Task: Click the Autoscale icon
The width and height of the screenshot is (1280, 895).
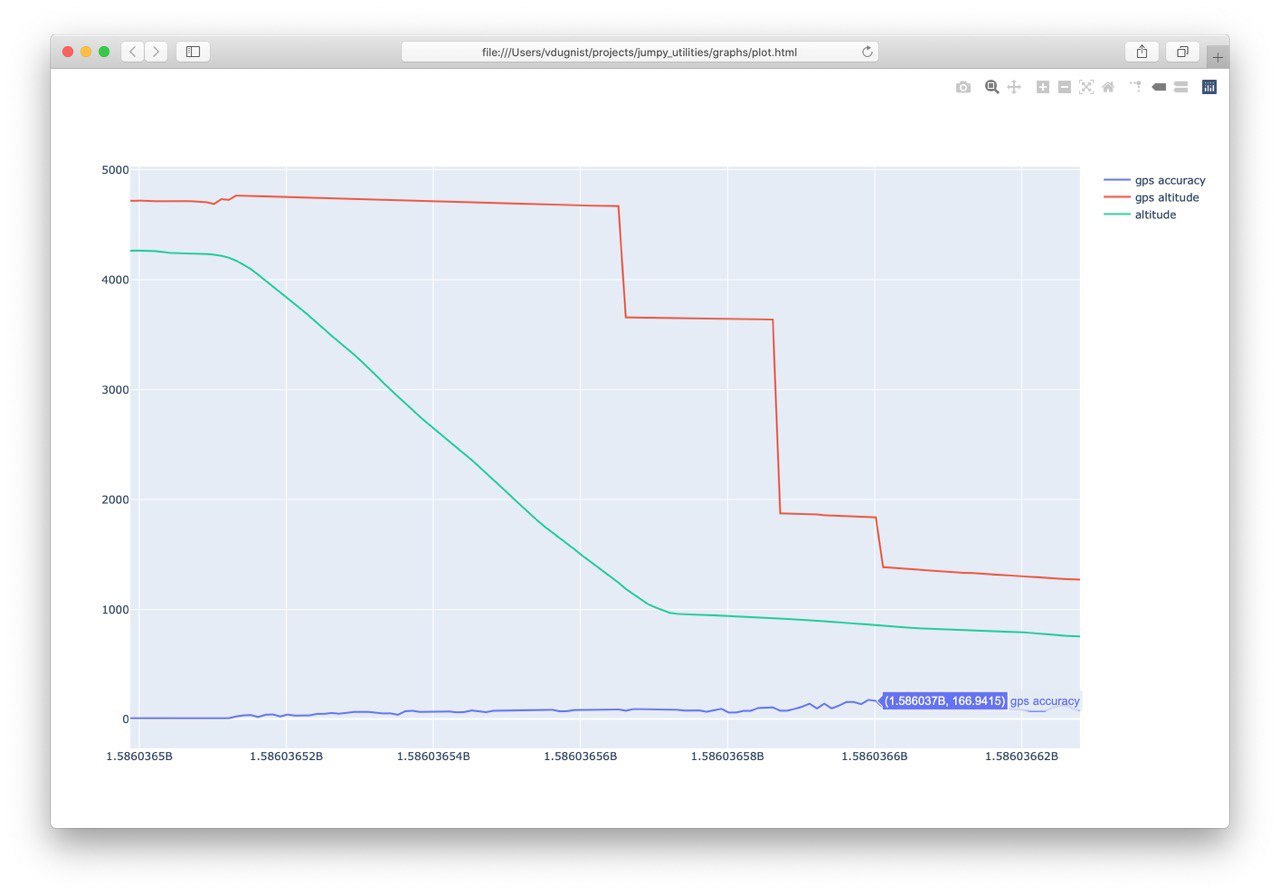Action: (1086, 88)
